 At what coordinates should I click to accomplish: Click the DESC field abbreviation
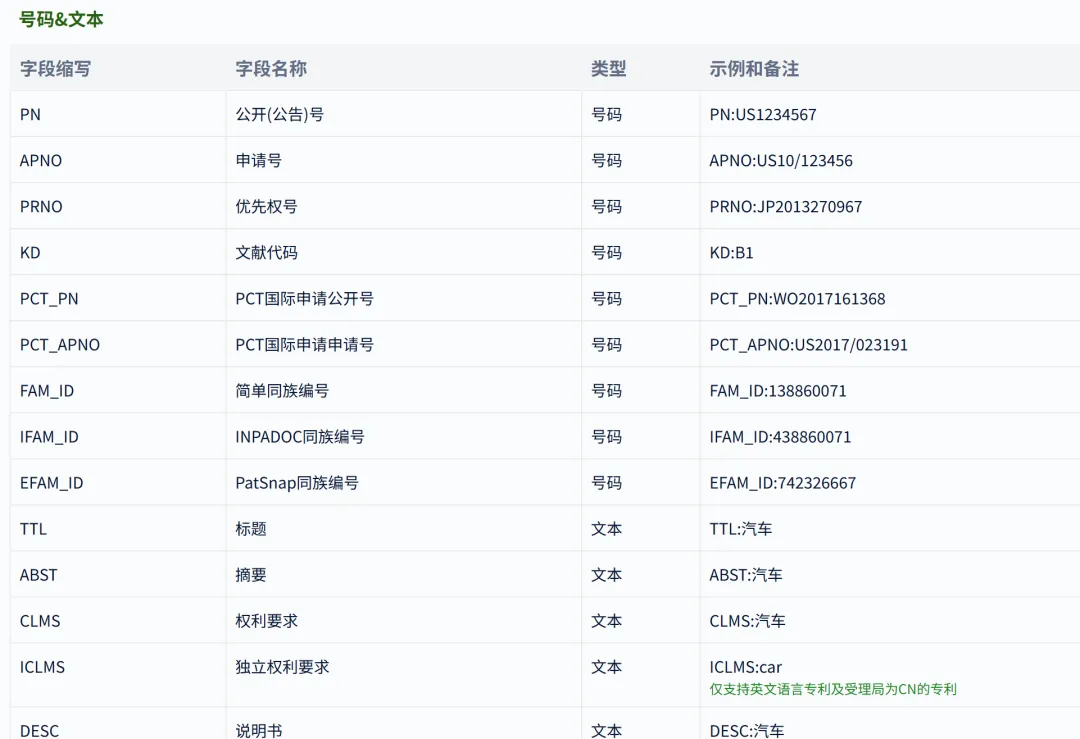[x=39, y=731]
